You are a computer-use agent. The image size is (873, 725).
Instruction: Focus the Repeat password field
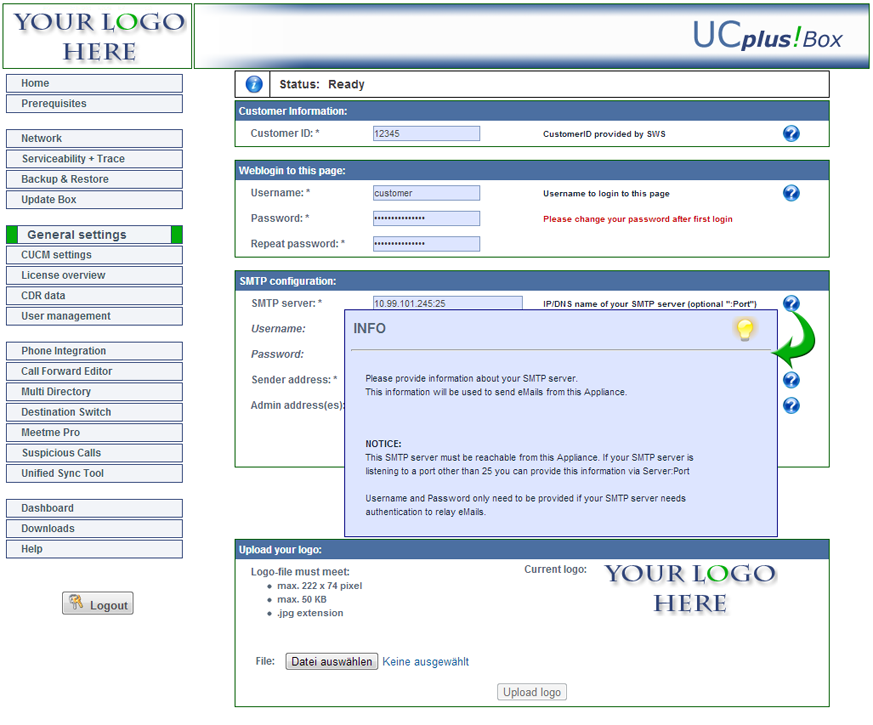426,244
